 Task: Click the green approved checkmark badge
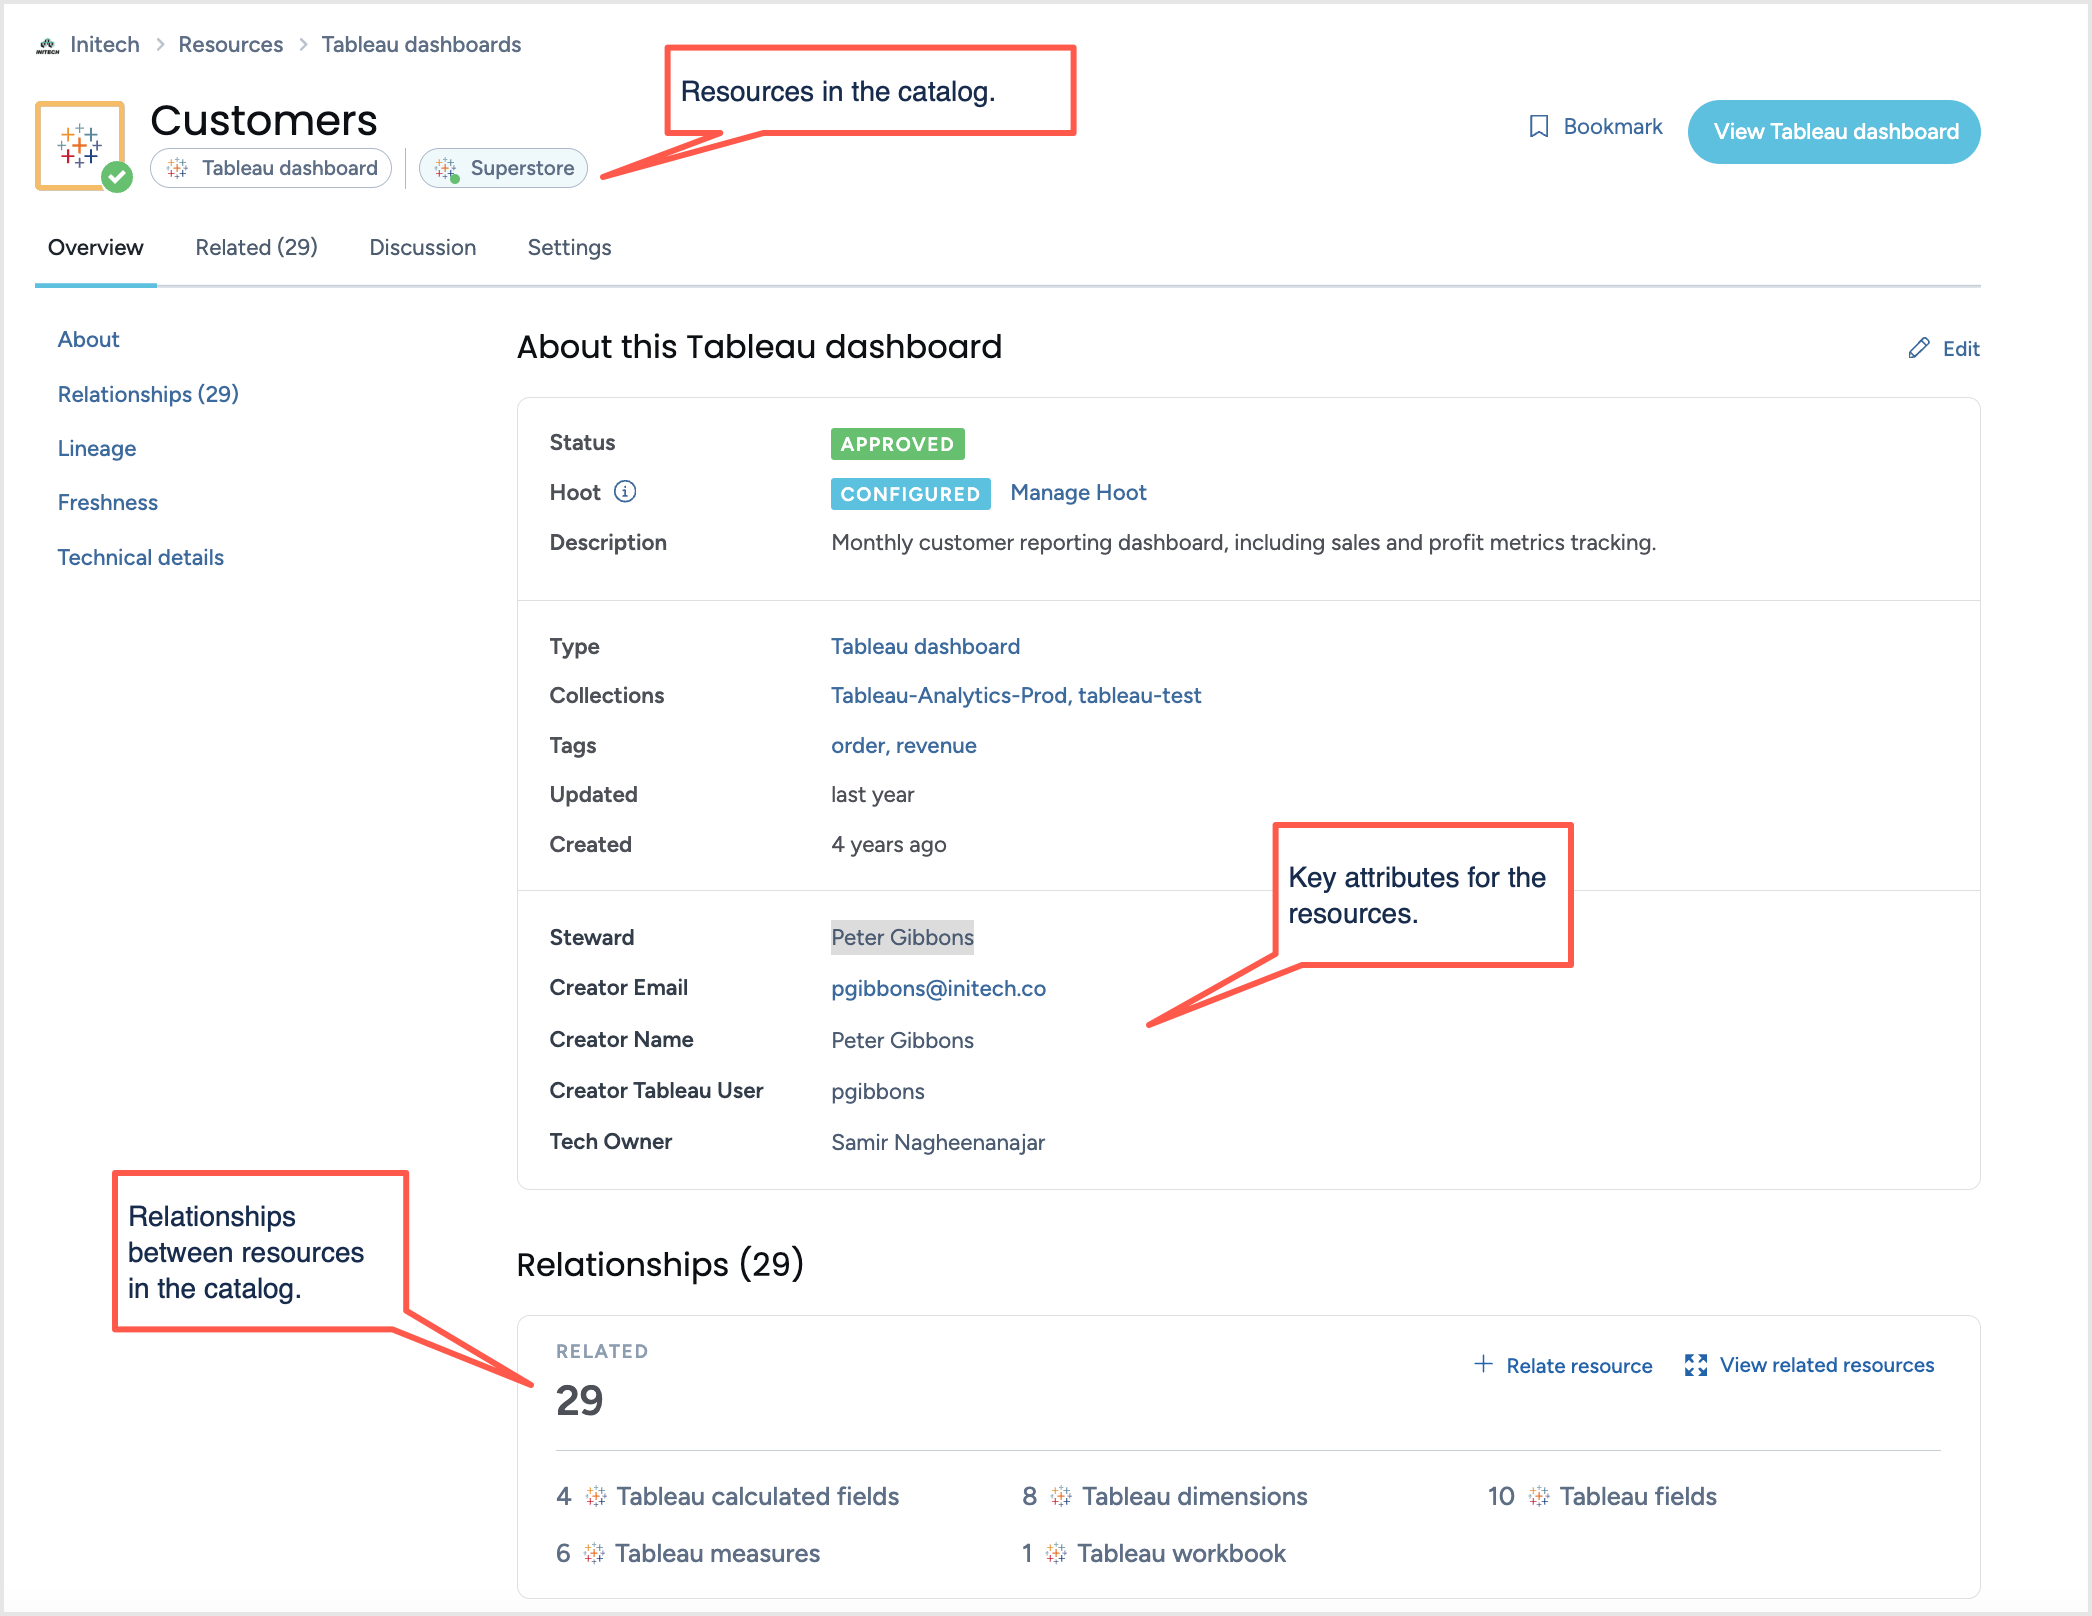tap(118, 178)
